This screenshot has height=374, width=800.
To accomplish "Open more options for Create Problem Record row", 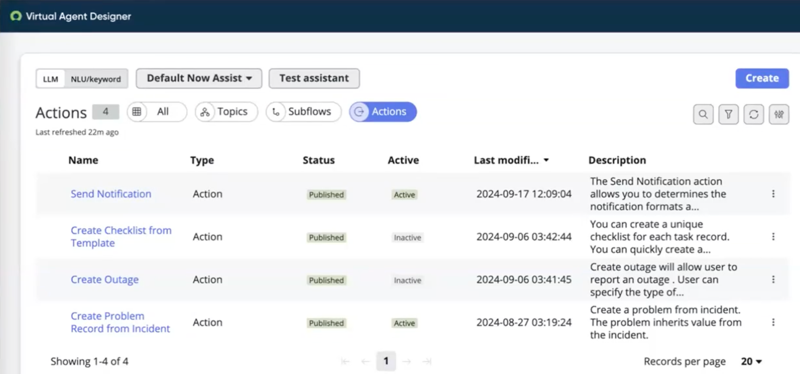I will 773,322.
